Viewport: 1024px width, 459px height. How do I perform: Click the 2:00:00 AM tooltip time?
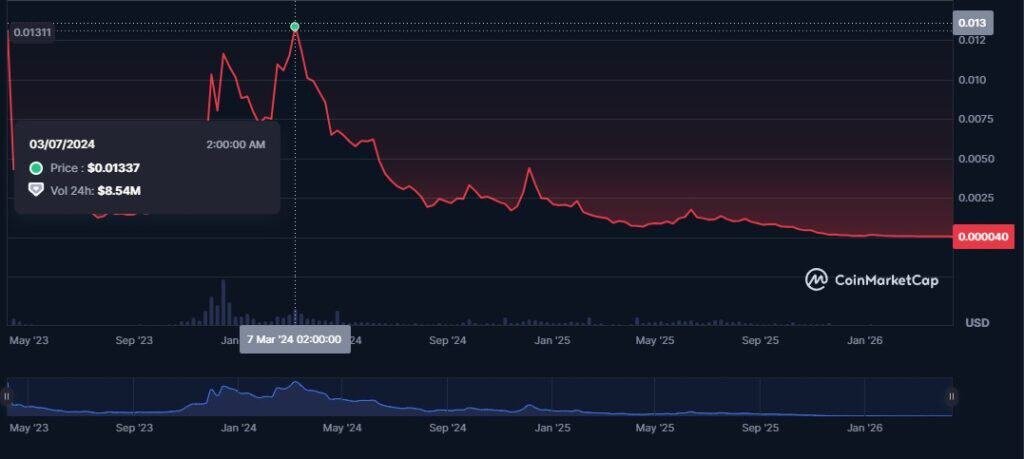click(236, 144)
